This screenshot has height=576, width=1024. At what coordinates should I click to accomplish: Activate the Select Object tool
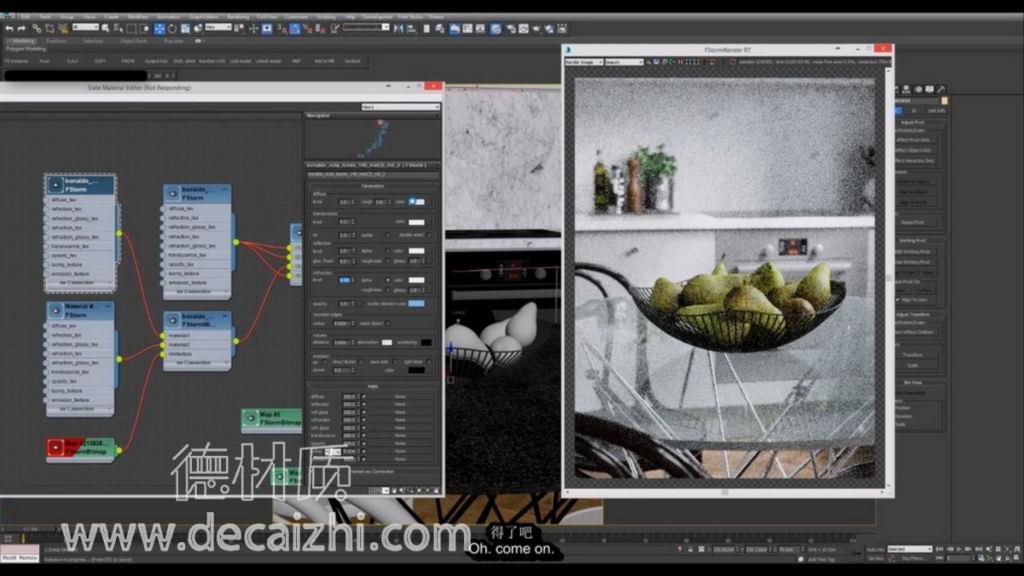click(x=105, y=29)
